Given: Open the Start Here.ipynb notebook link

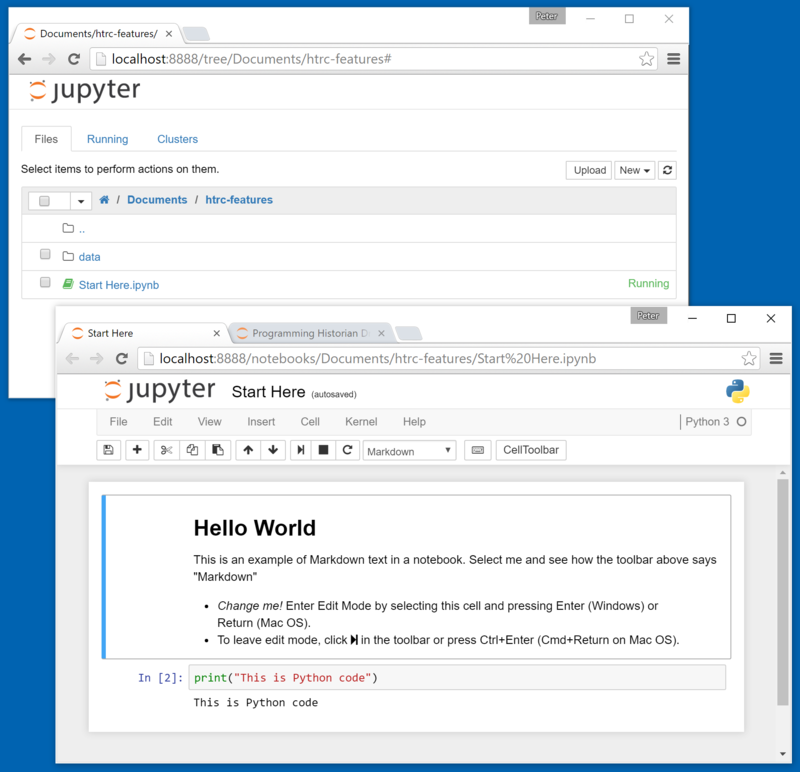Looking at the screenshot, I should click(x=119, y=284).
